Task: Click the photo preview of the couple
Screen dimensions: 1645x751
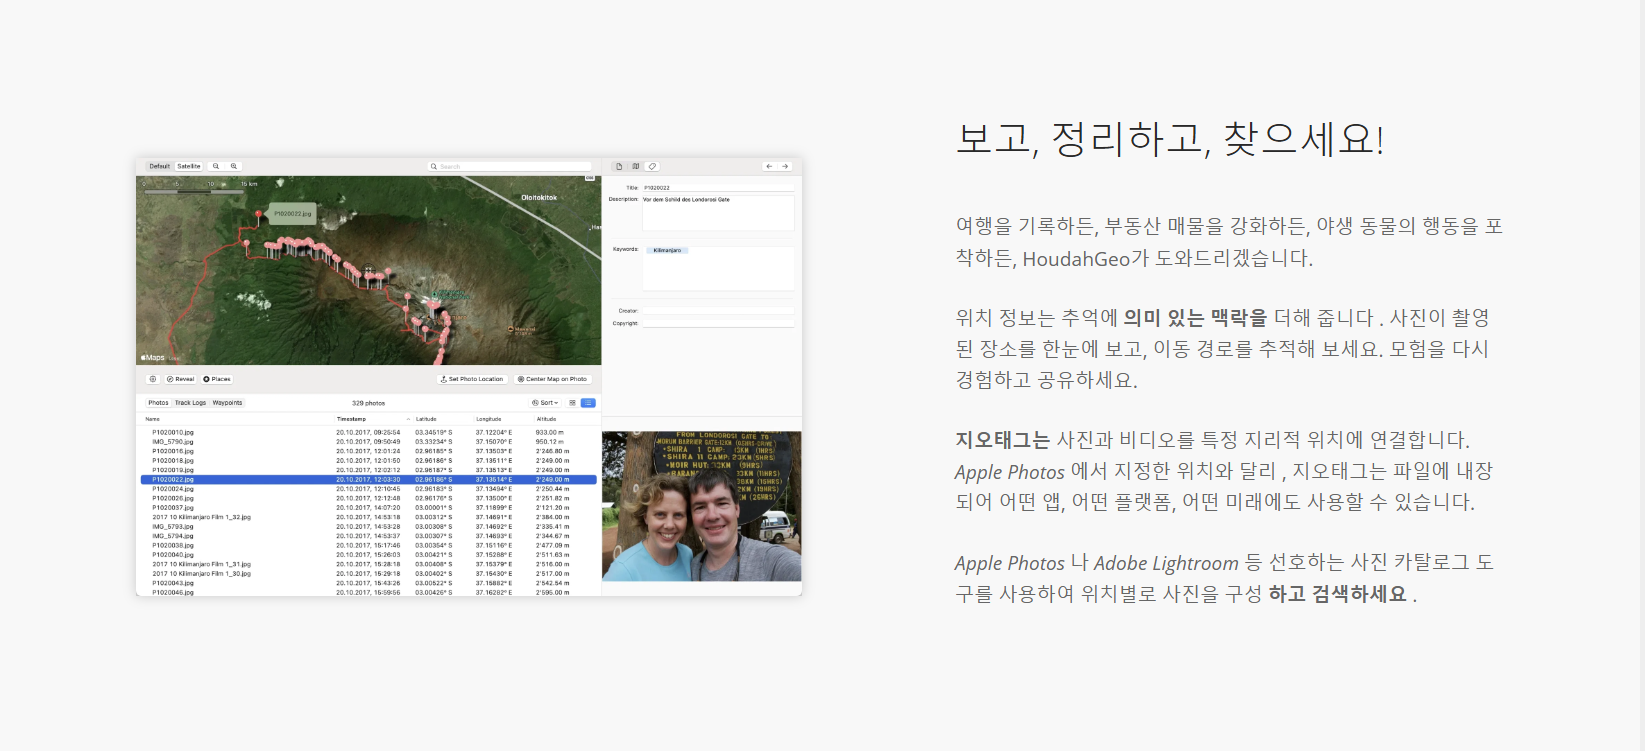Action: (x=702, y=506)
